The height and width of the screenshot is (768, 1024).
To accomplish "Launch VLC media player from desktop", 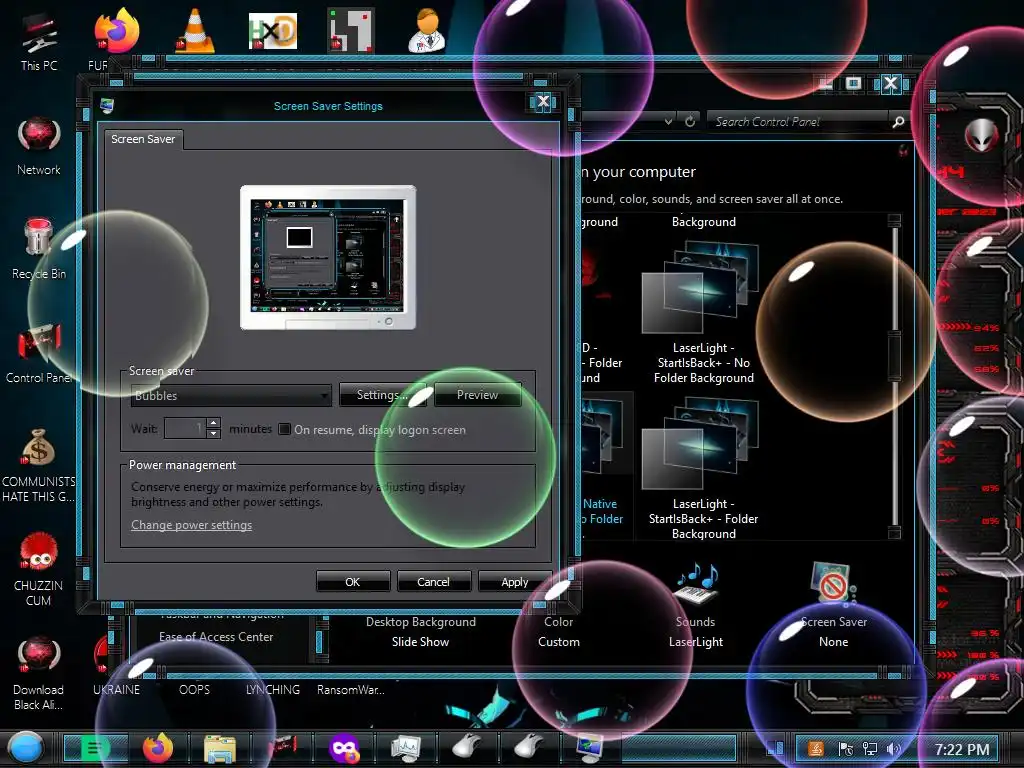I will tap(195, 30).
